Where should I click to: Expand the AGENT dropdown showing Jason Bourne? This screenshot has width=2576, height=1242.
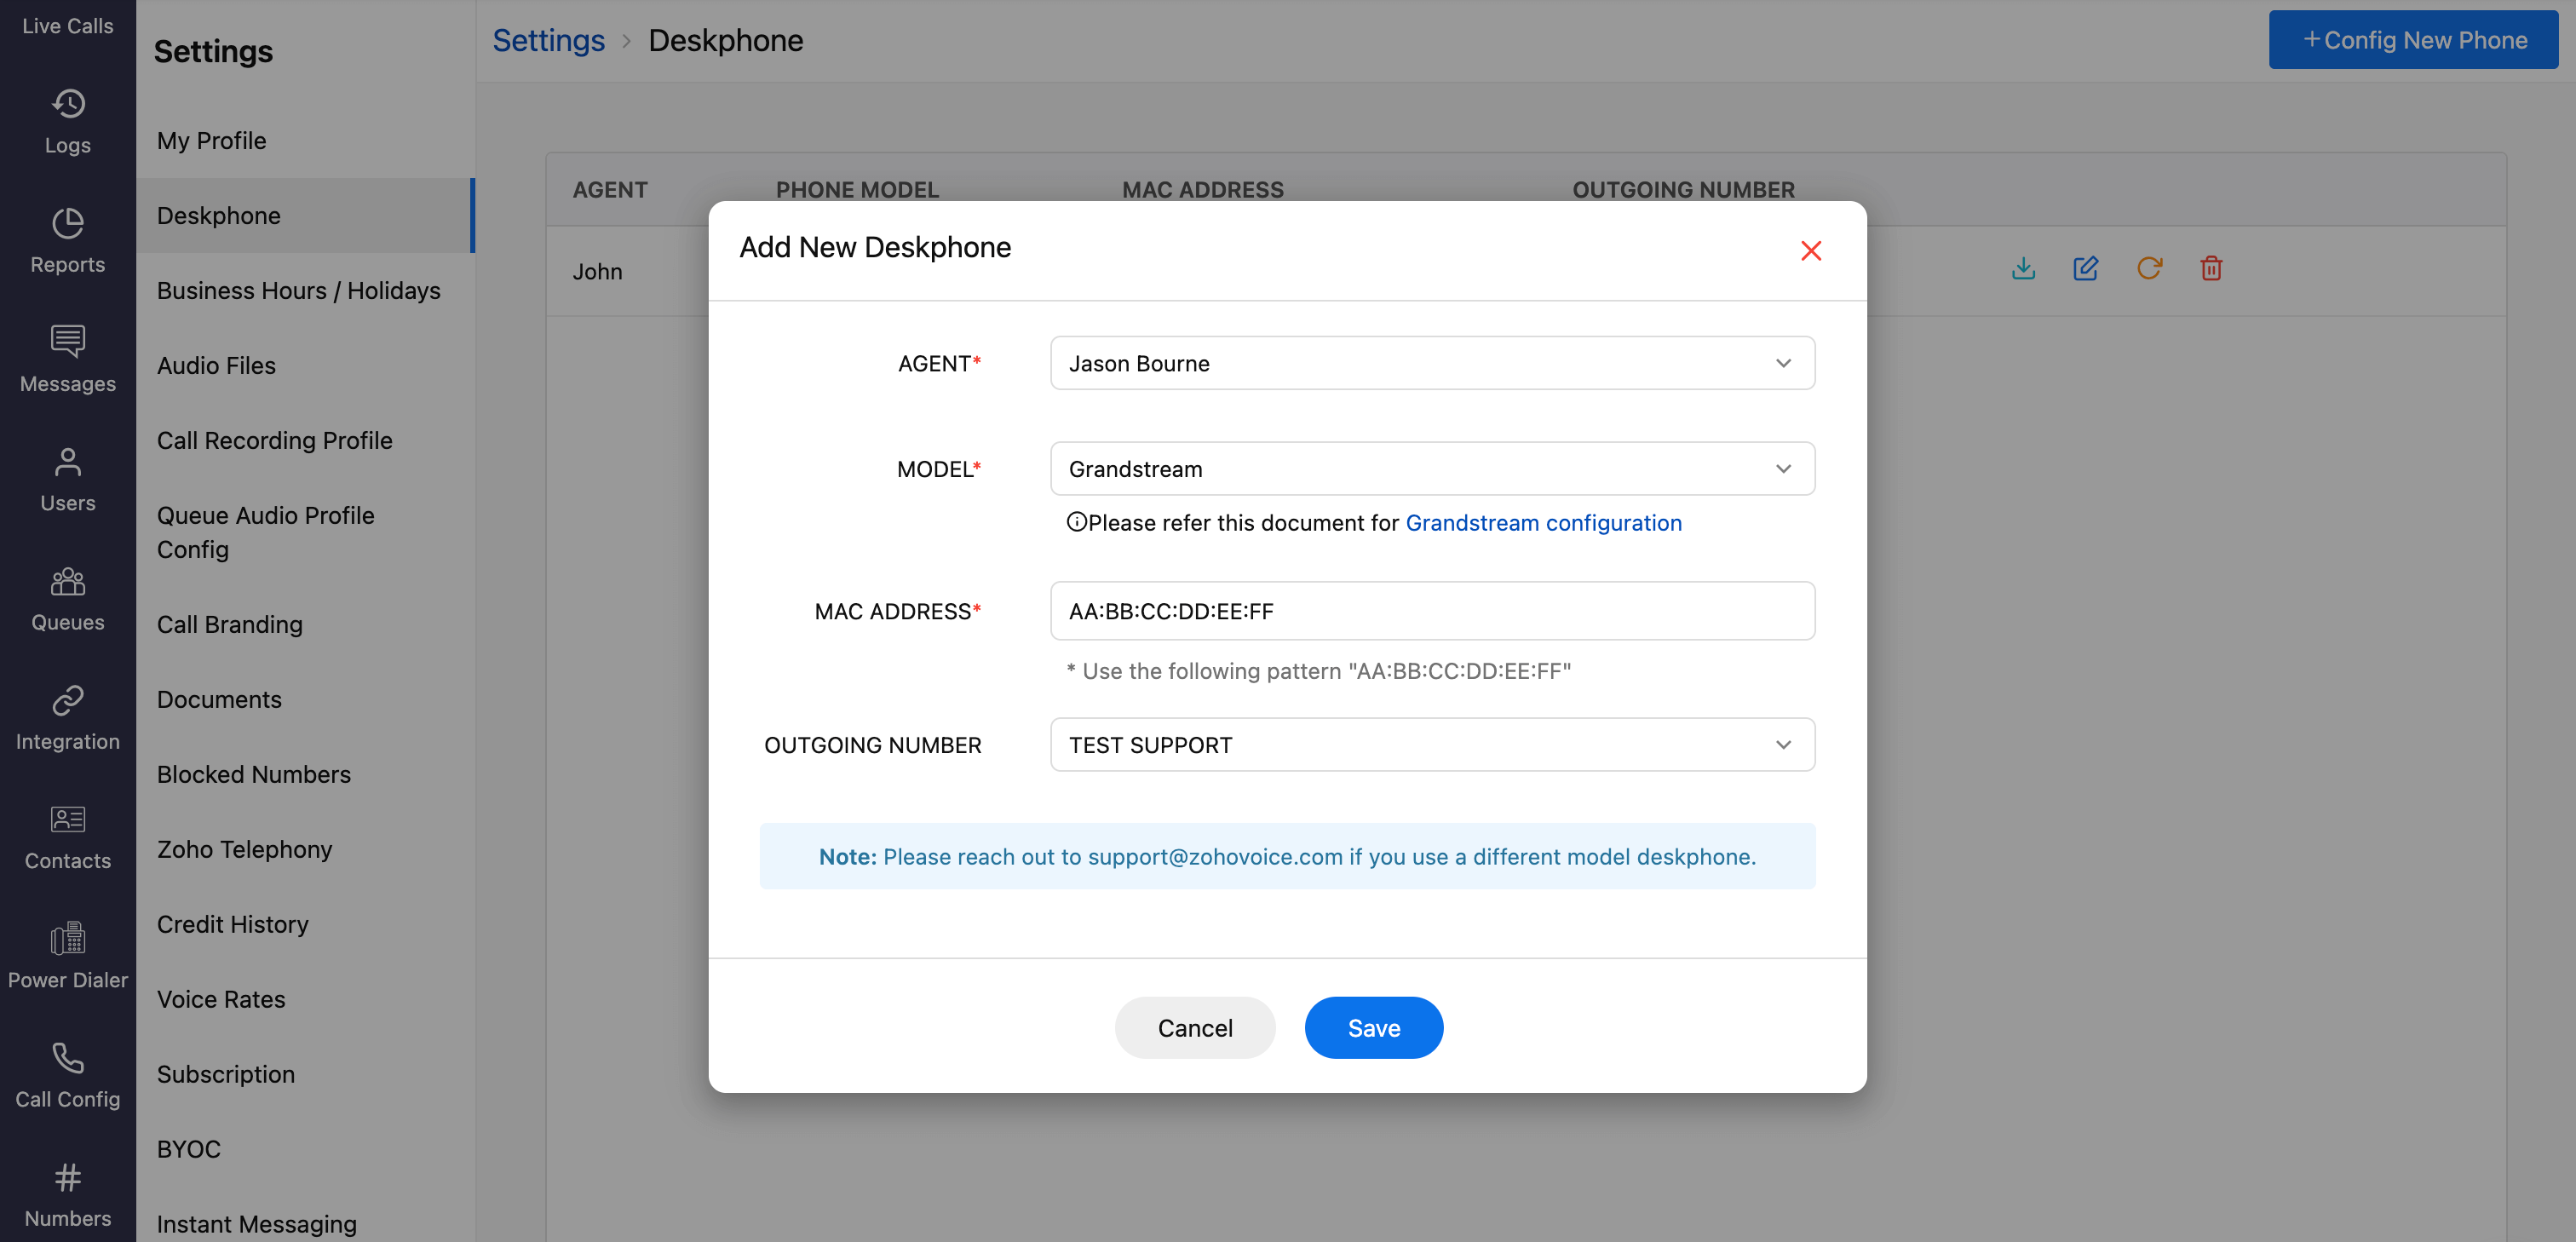pyautogui.click(x=1432, y=363)
